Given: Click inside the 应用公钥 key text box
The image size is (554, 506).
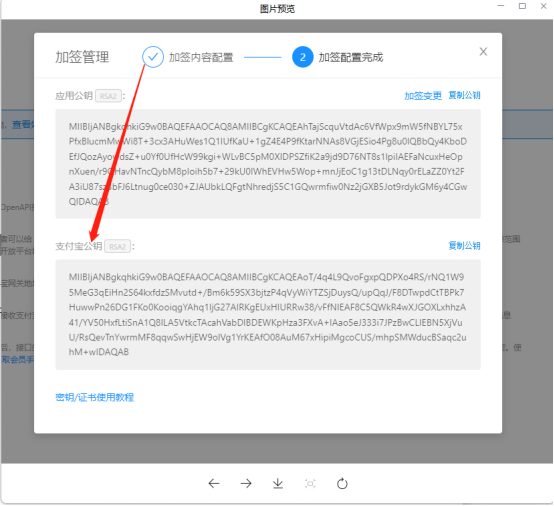Looking at the screenshot, I should click(268, 164).
